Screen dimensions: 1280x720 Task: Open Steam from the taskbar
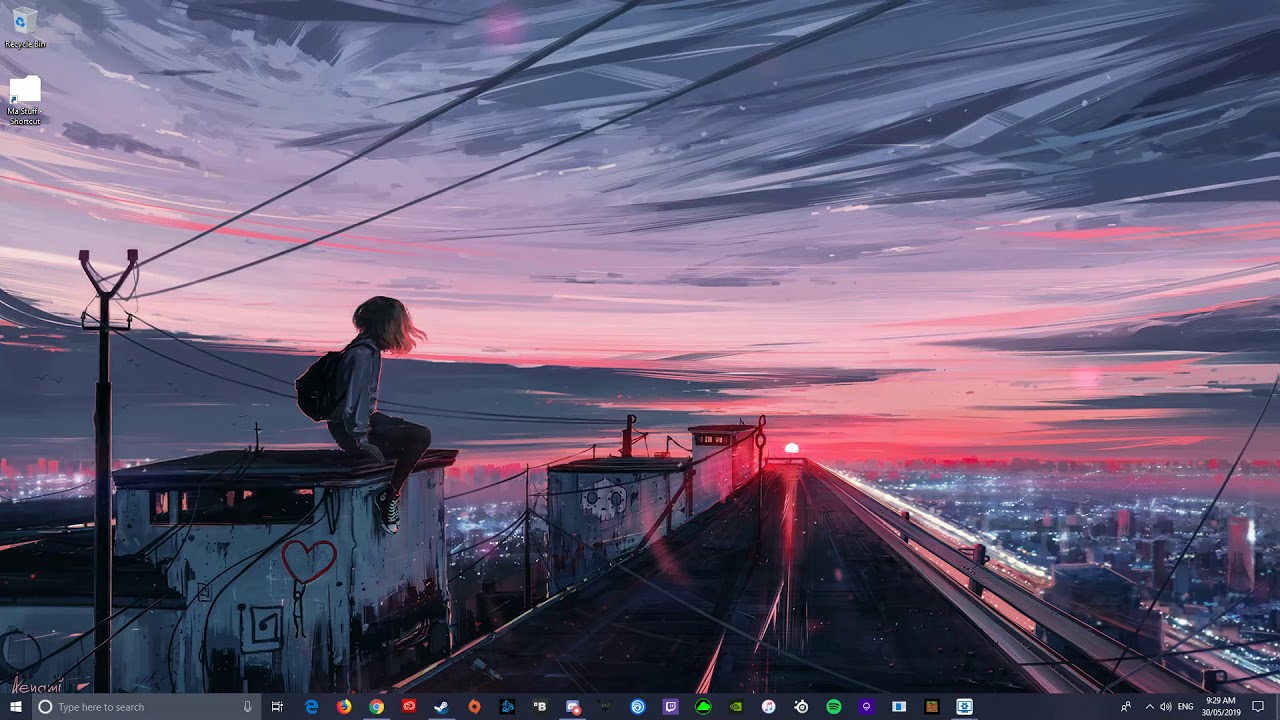click(x=441, y=707)
